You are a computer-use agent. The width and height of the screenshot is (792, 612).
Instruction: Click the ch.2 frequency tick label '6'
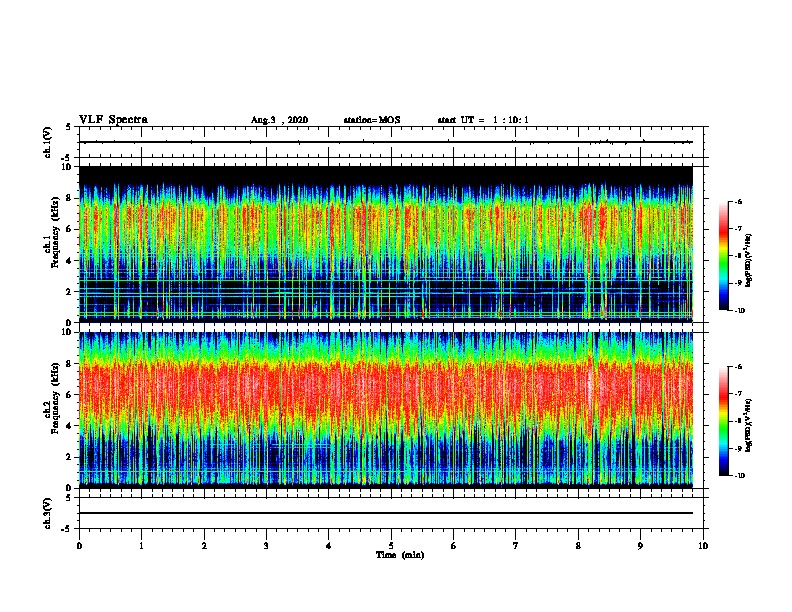70,395
